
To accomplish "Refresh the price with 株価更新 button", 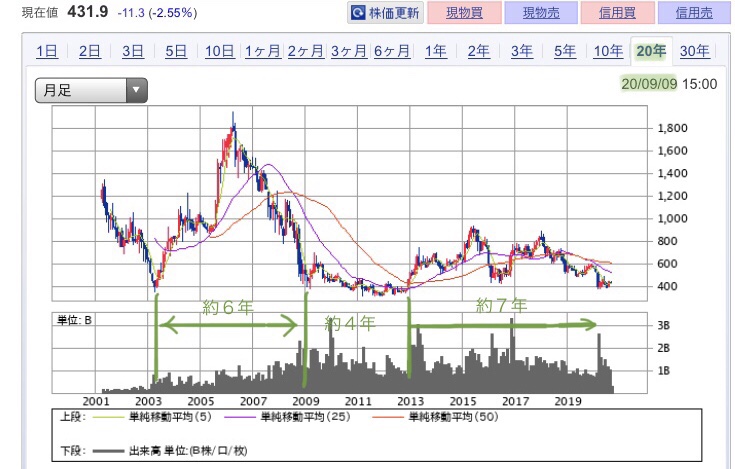I will (x=385, y=13).
